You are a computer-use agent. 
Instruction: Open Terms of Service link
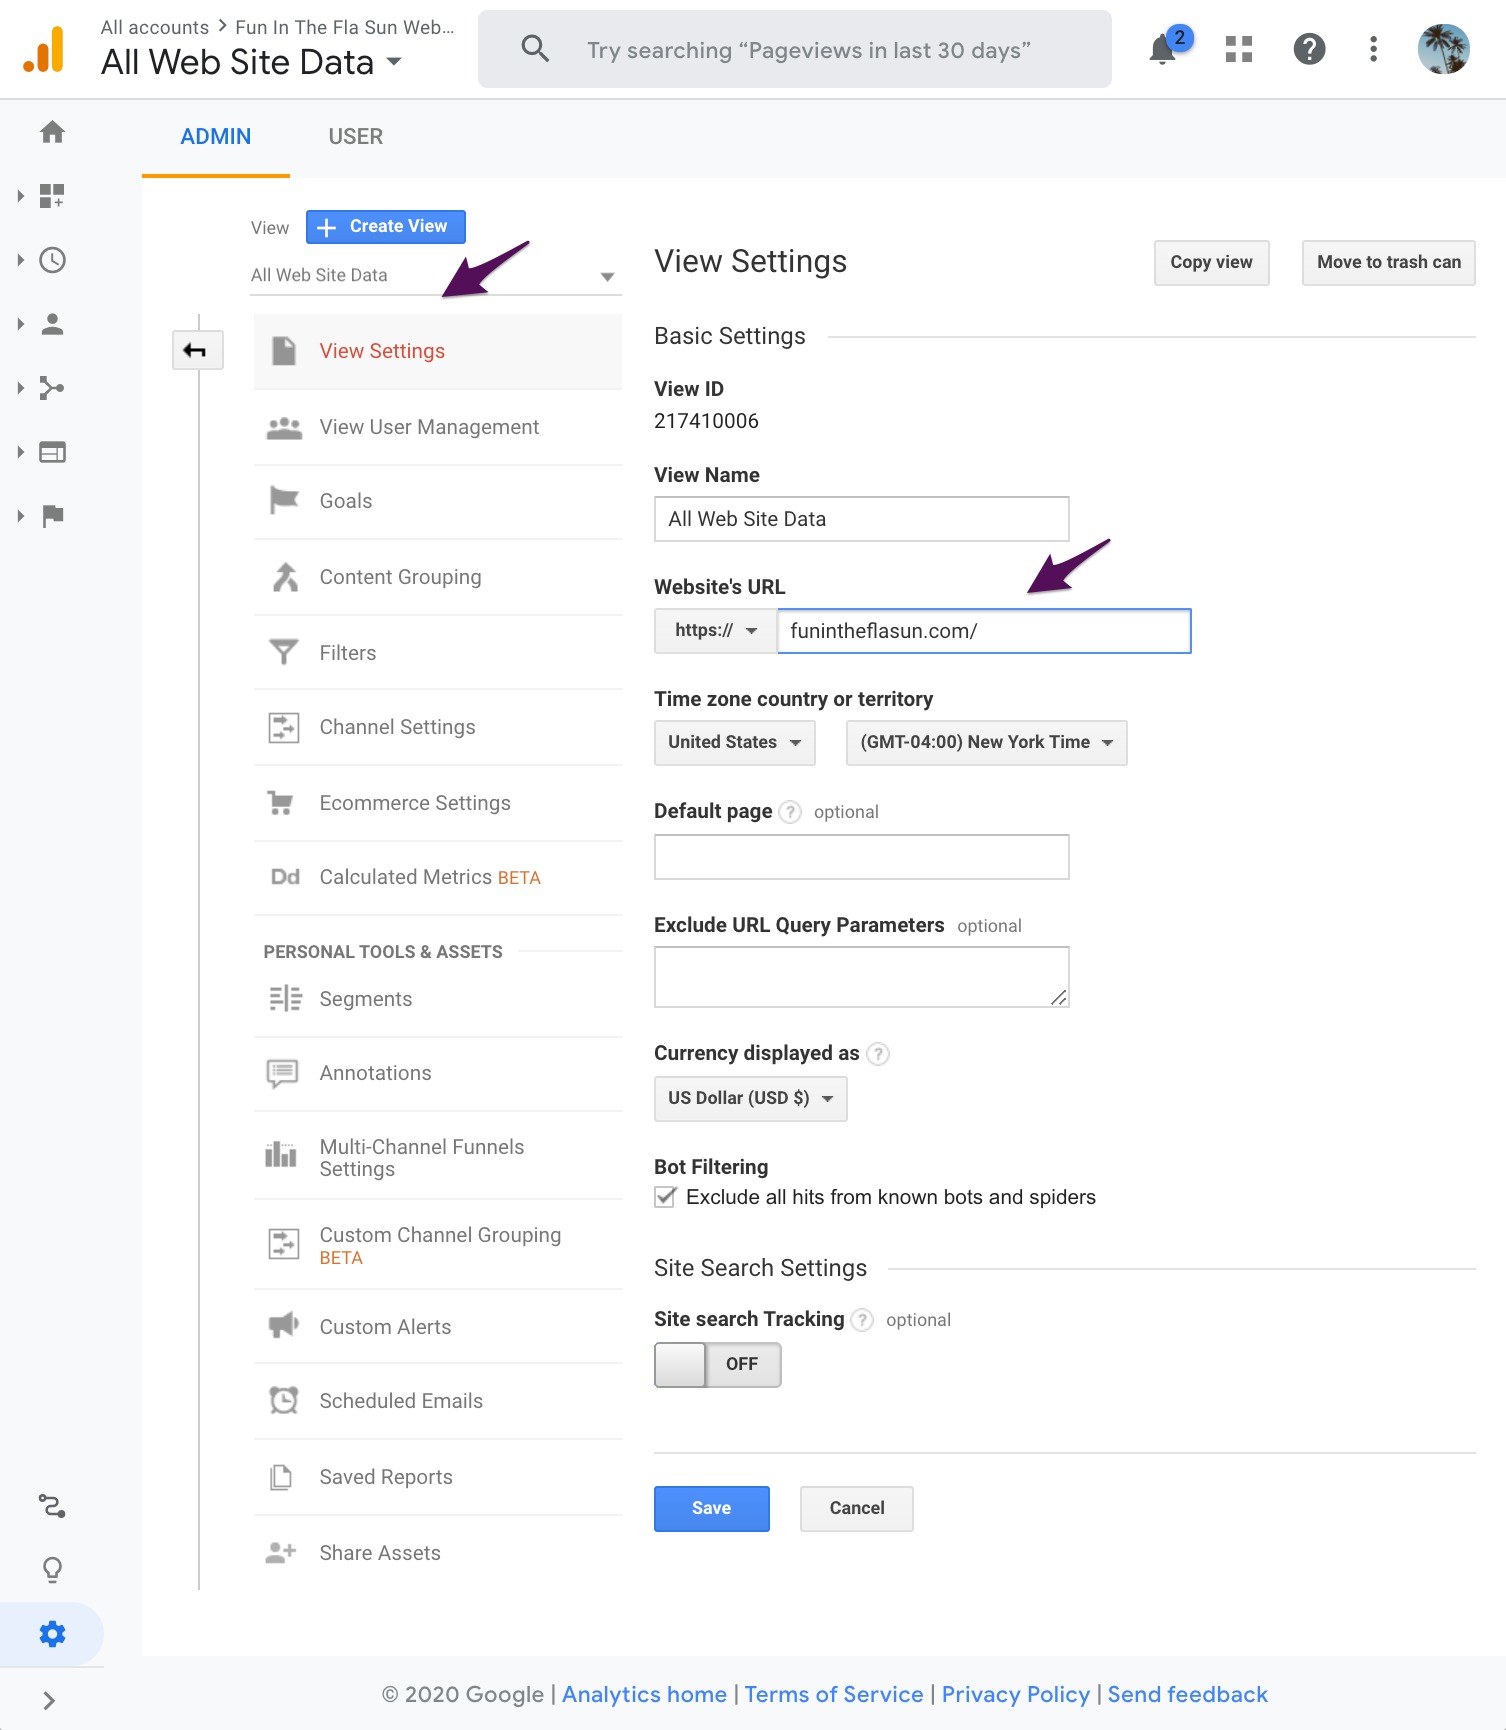click(x=834, y=1695)
